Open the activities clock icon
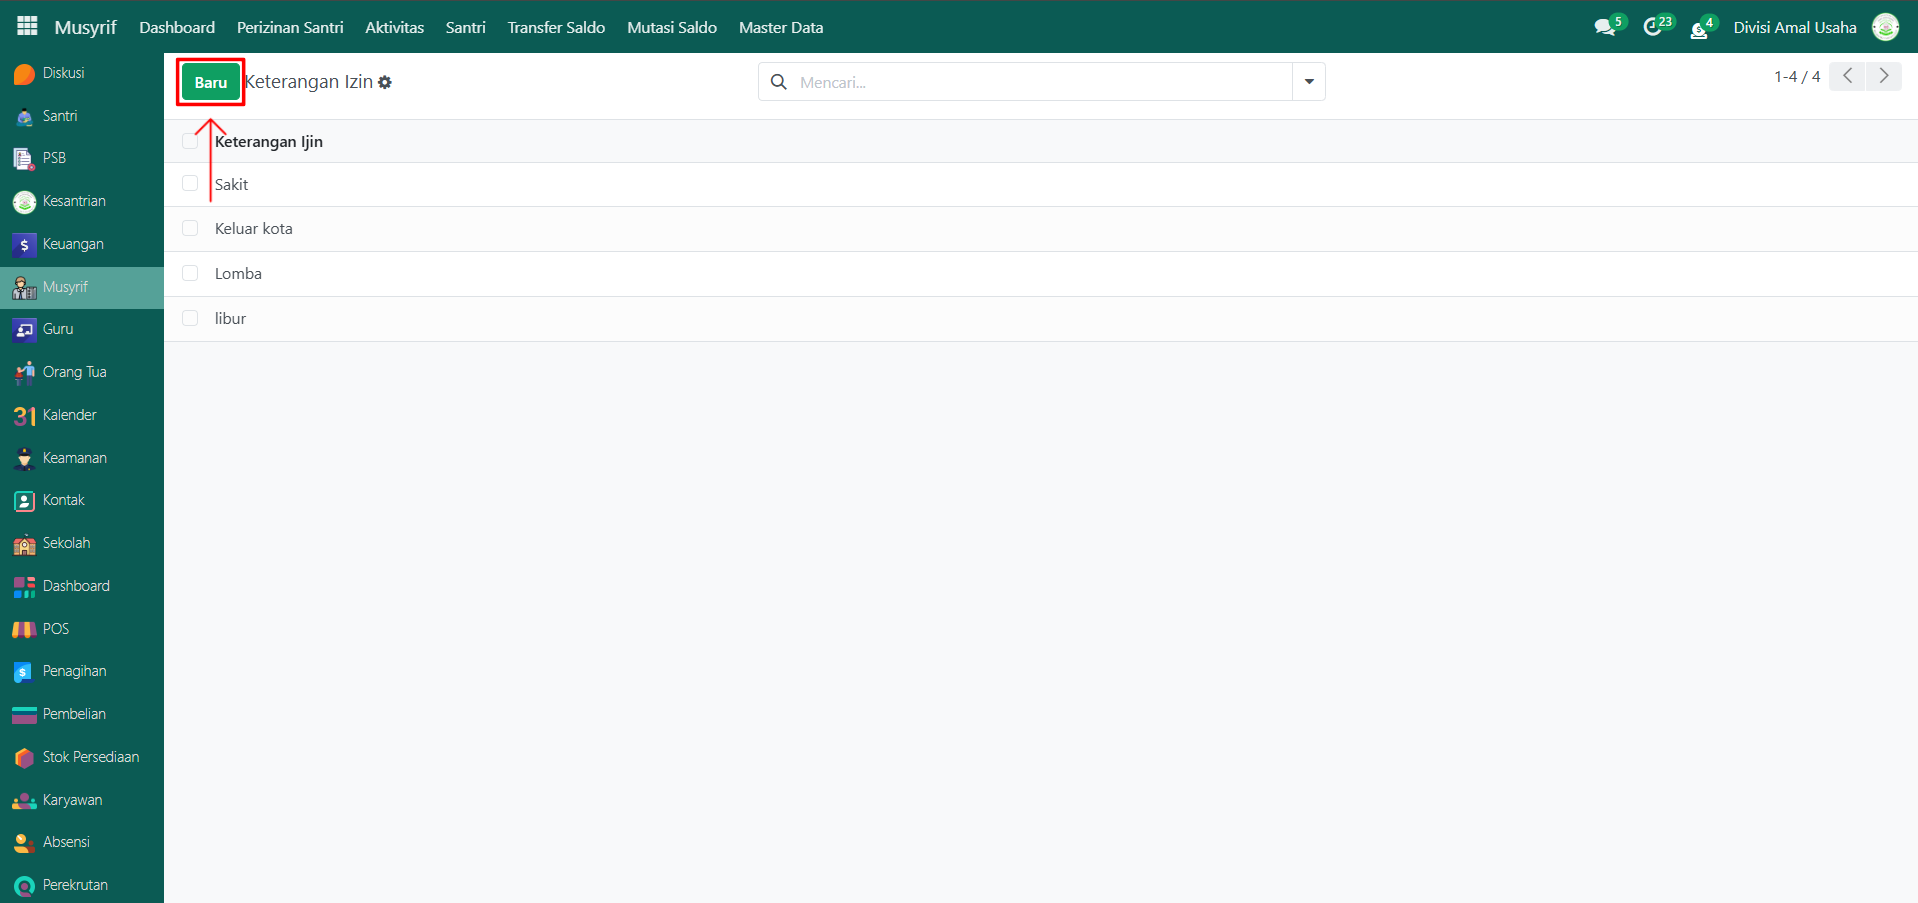The width and height of the screenshot is (1918, 903). [x=1653, y=27]
